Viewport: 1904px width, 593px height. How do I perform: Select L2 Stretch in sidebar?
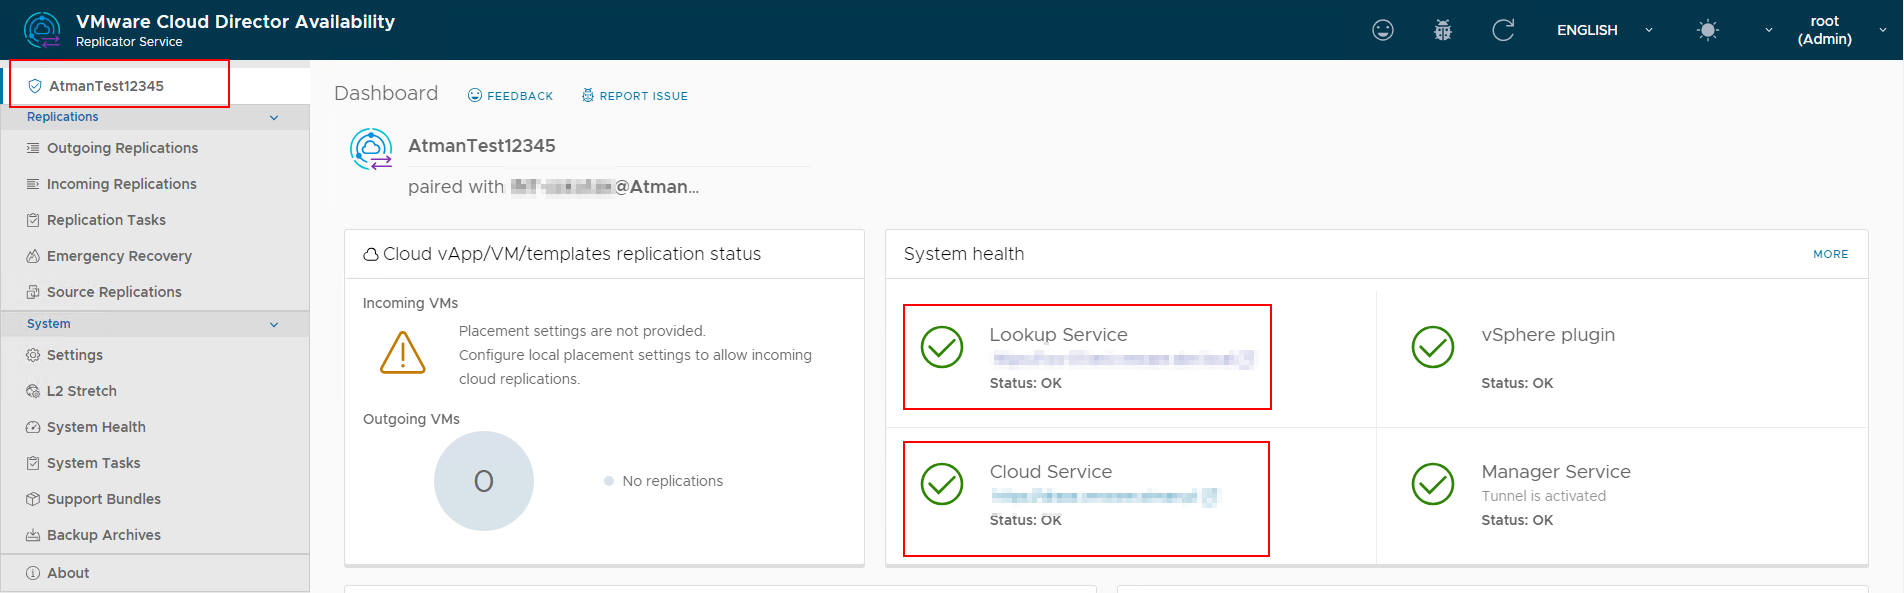click(x=81, y=391)
